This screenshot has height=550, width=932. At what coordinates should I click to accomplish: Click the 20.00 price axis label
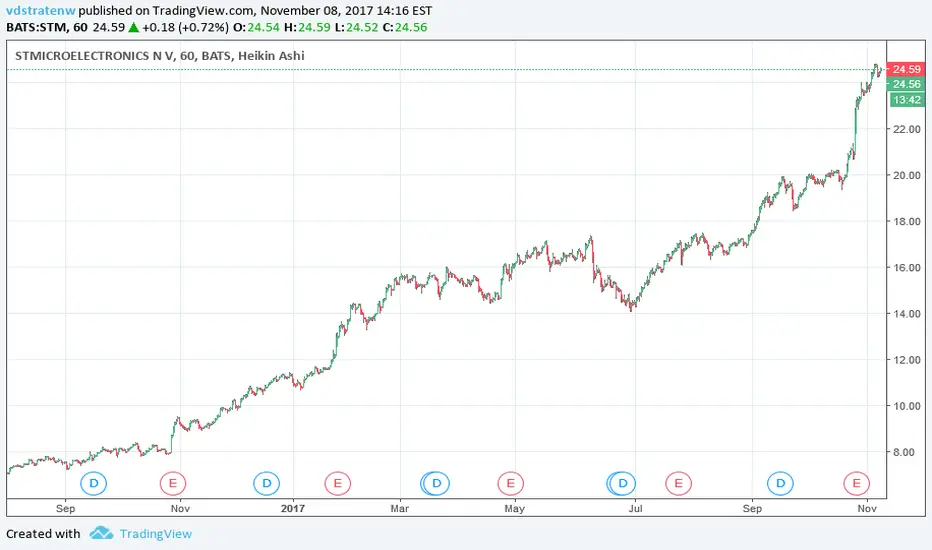906,175
